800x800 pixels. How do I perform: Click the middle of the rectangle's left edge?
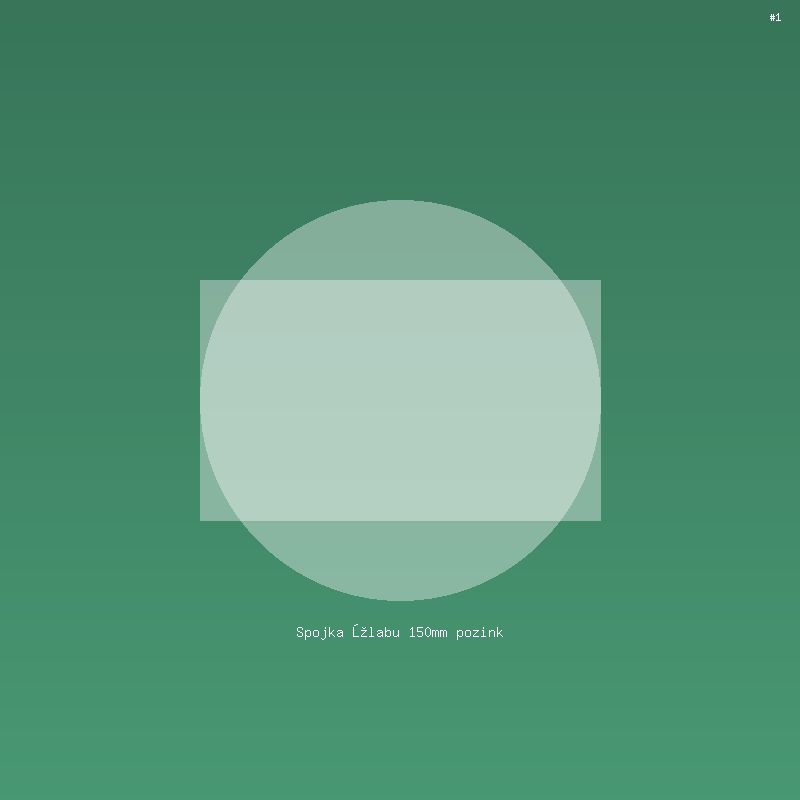click(201, 400)
